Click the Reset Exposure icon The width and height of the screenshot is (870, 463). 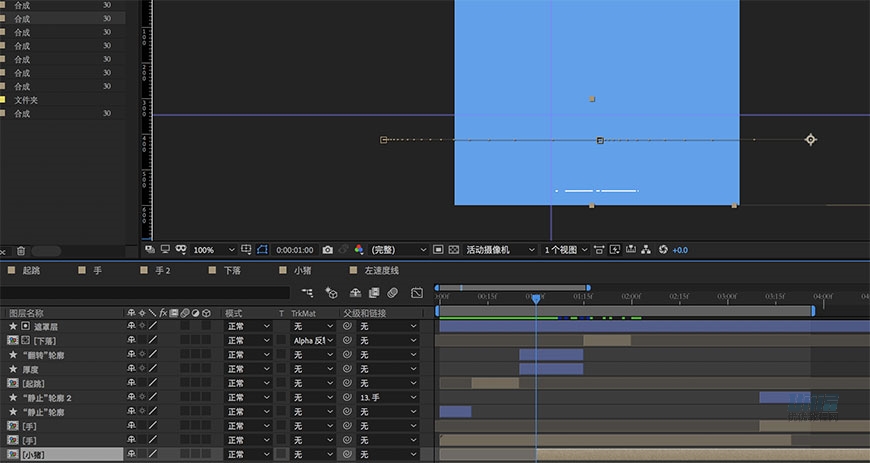[663, 250]
